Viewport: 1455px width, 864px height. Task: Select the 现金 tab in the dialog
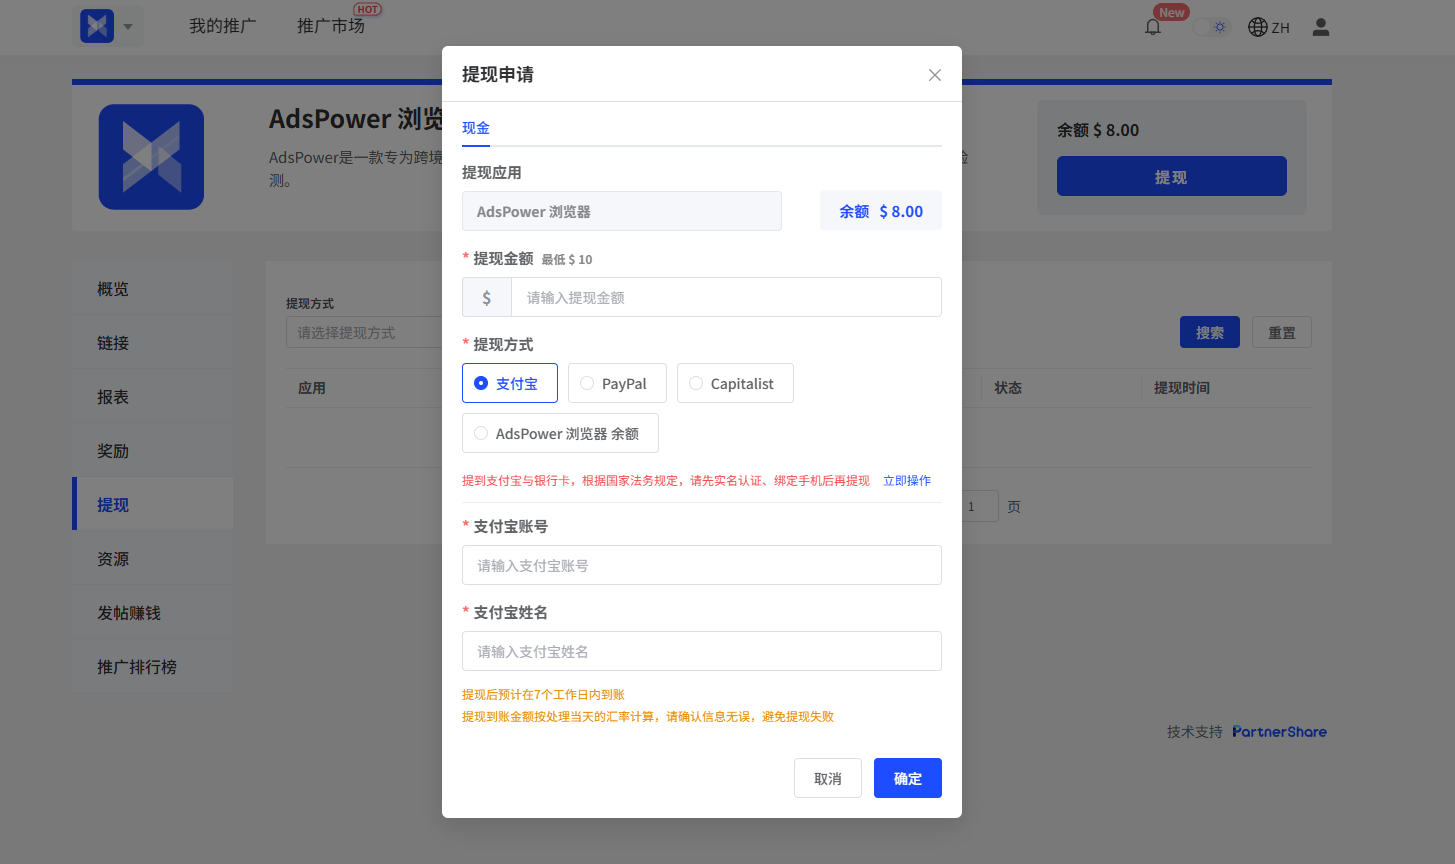point(476,128)
